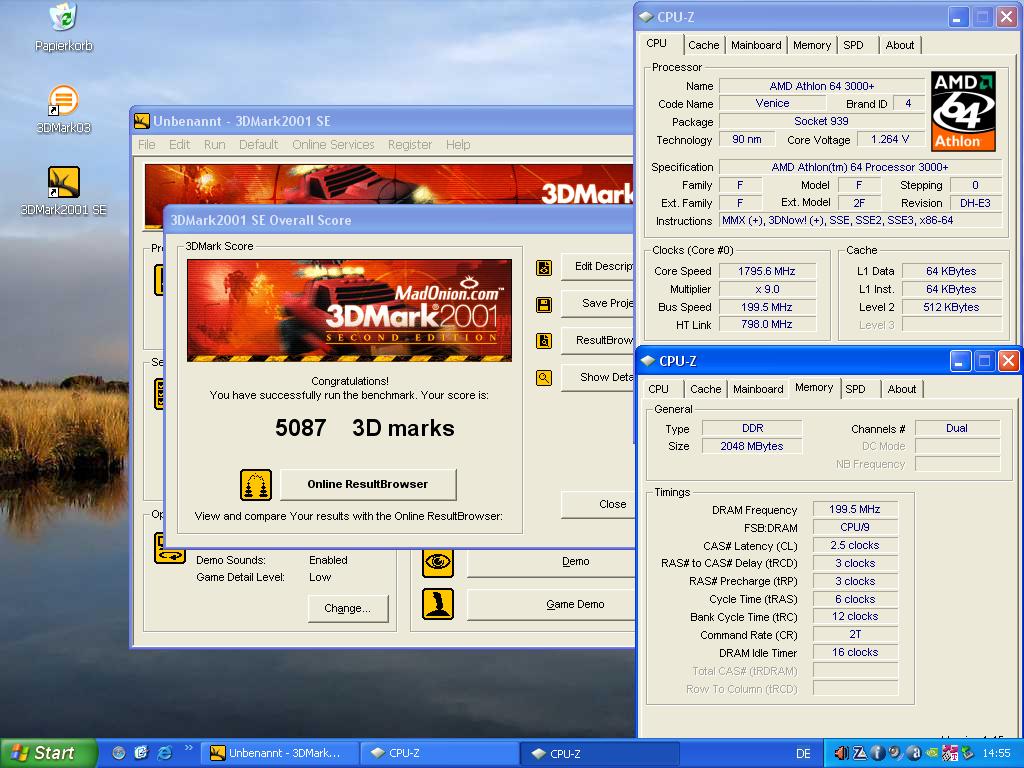1024x768 pixels.
Task: Close the Overall Score dialog
Action: (x=598, y=504)
